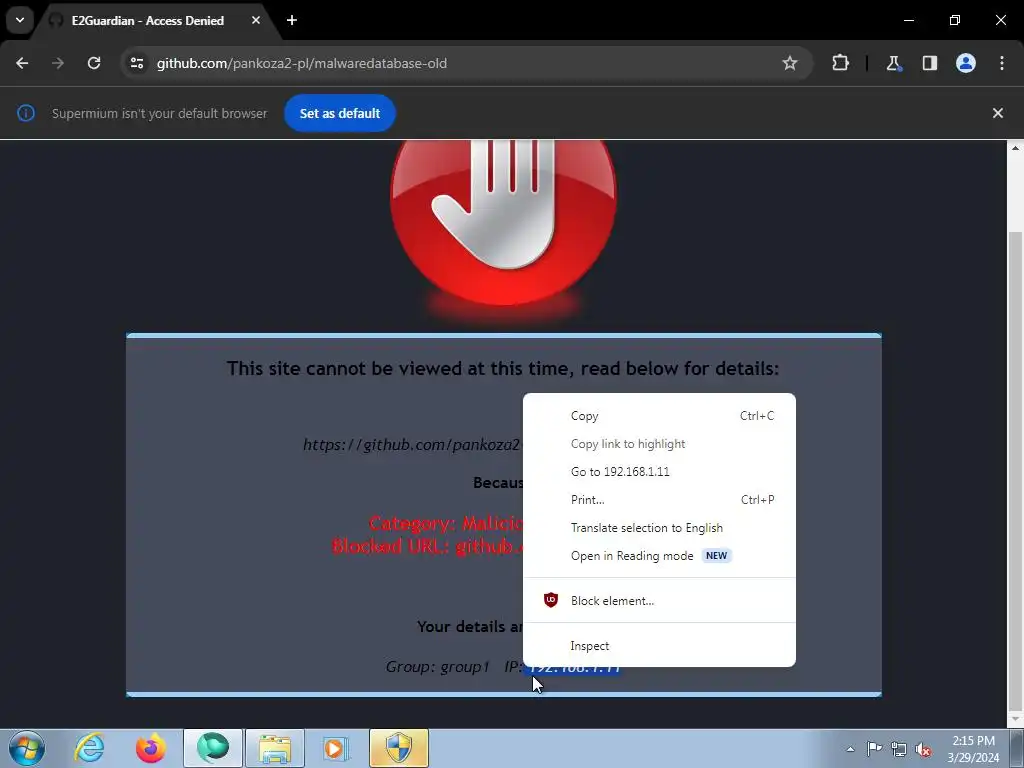Select uBlock Block element... entry
The height and width of the screenshot is (768, 1024).
[659, 601]
